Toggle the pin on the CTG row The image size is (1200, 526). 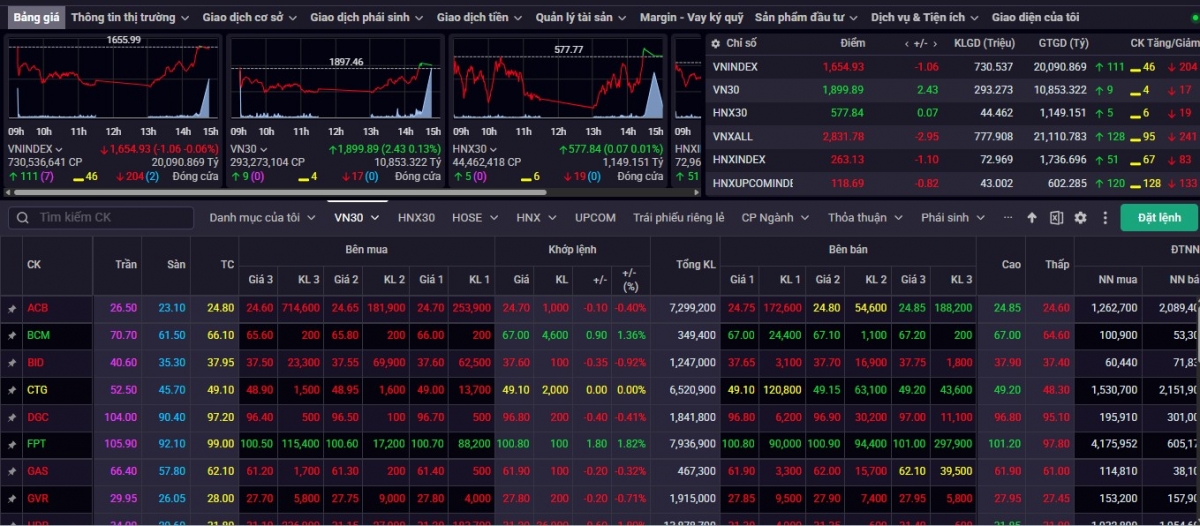tap(12, 390)
